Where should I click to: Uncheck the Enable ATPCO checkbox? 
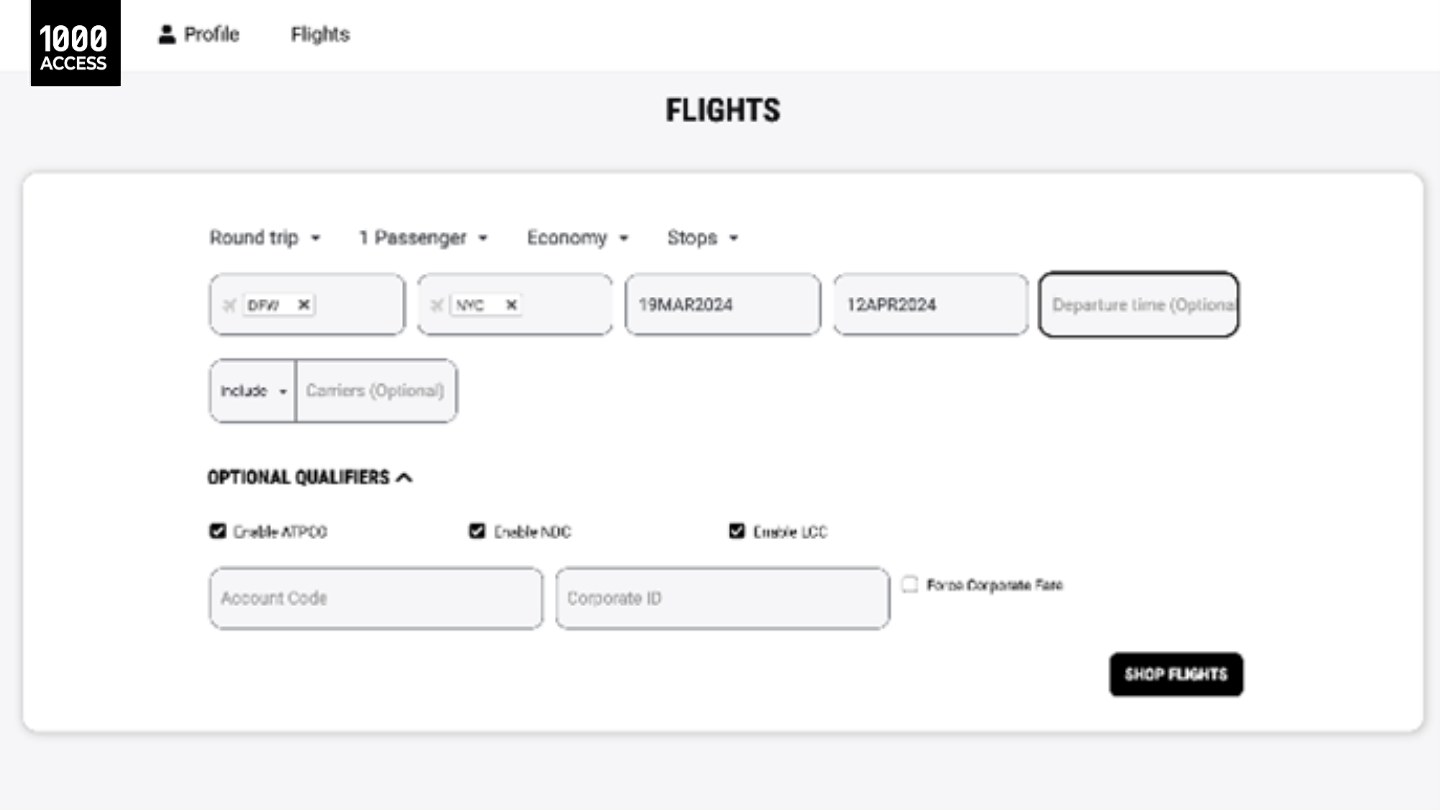(217, 531)
